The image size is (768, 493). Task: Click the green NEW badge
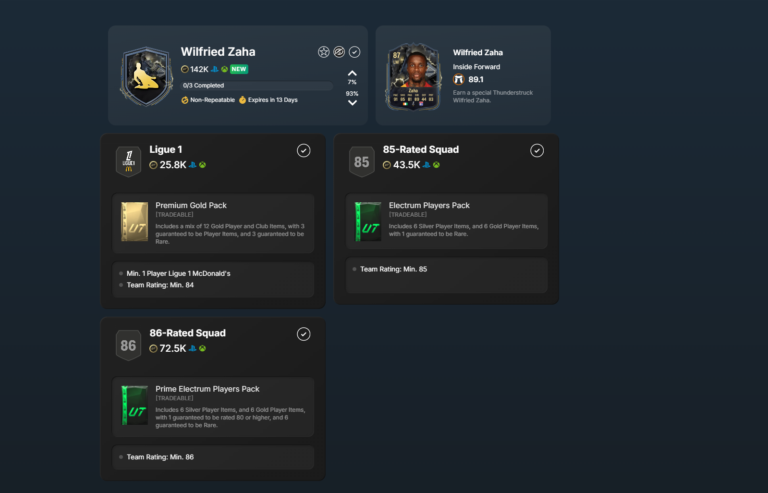[x=239, y=69]
